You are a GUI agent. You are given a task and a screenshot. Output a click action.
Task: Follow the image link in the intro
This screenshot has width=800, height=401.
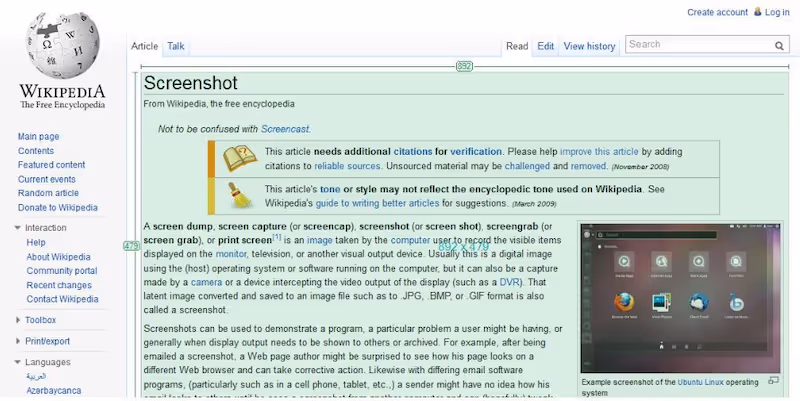click(319, 240)
